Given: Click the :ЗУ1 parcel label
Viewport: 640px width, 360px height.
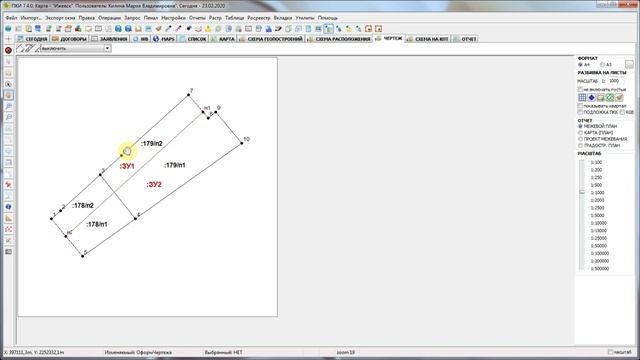Looking at the screenshot, I should tap(127, 166).
